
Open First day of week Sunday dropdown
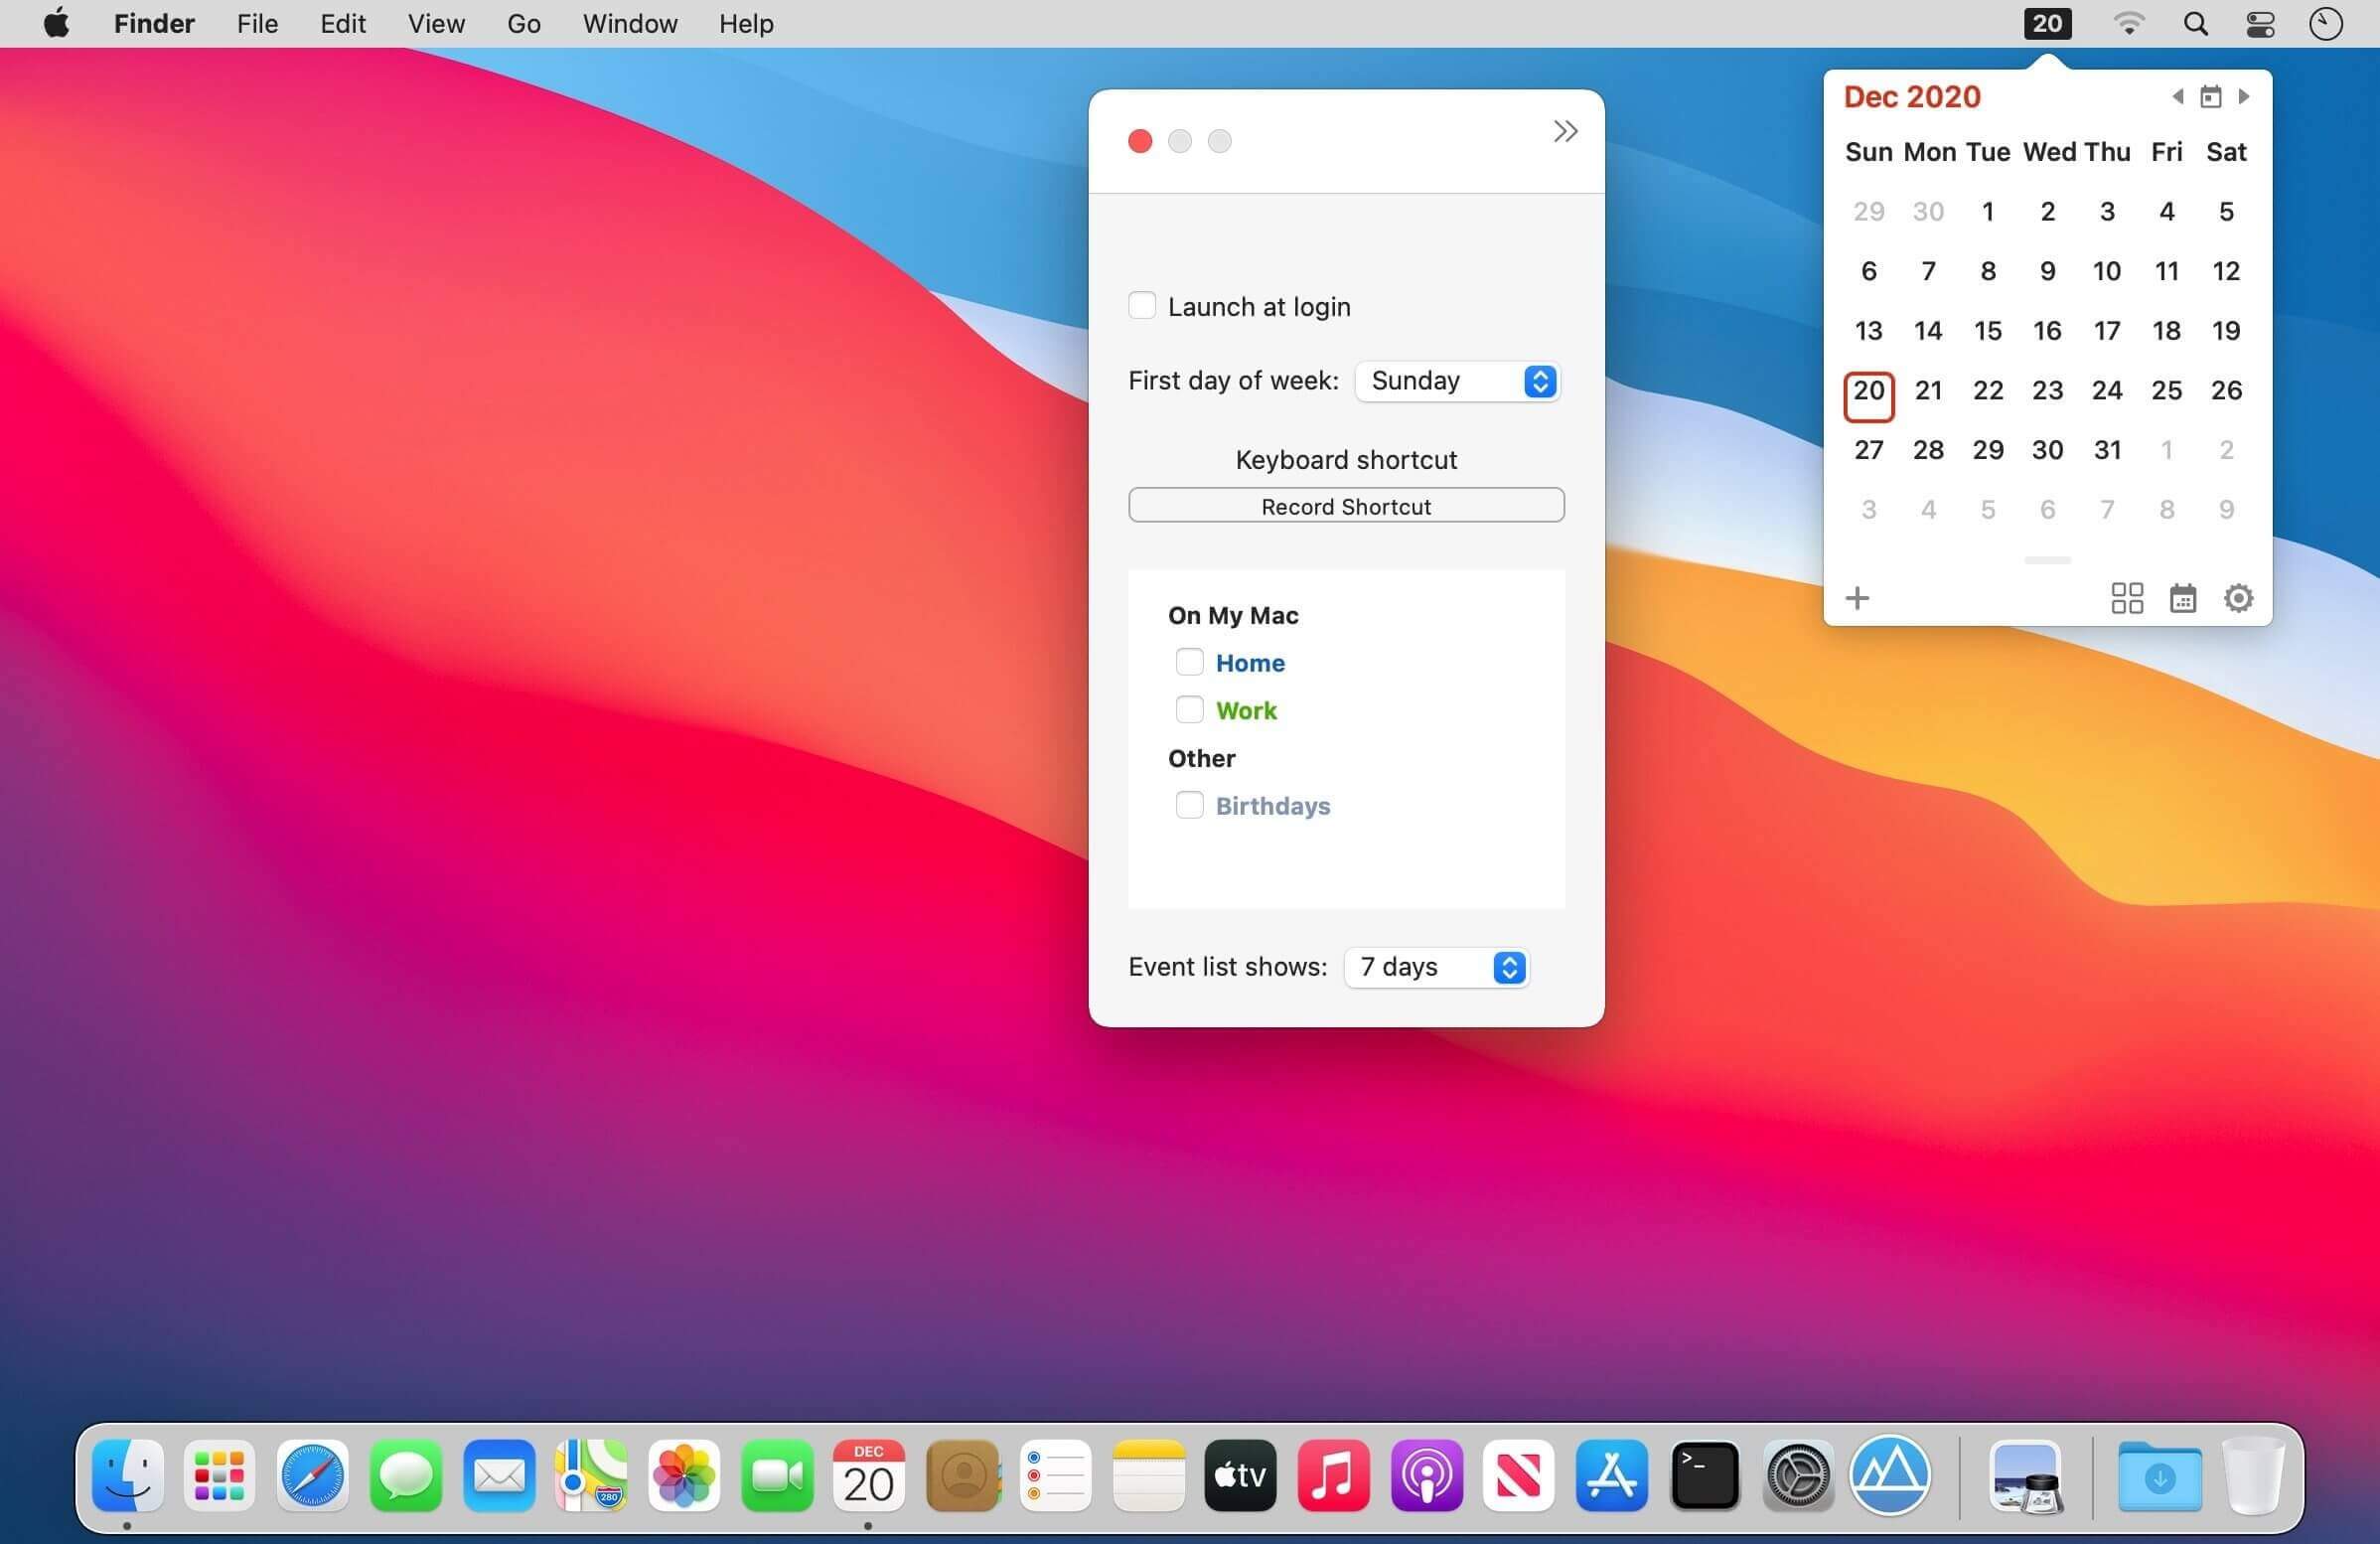tap(1458, 381)
